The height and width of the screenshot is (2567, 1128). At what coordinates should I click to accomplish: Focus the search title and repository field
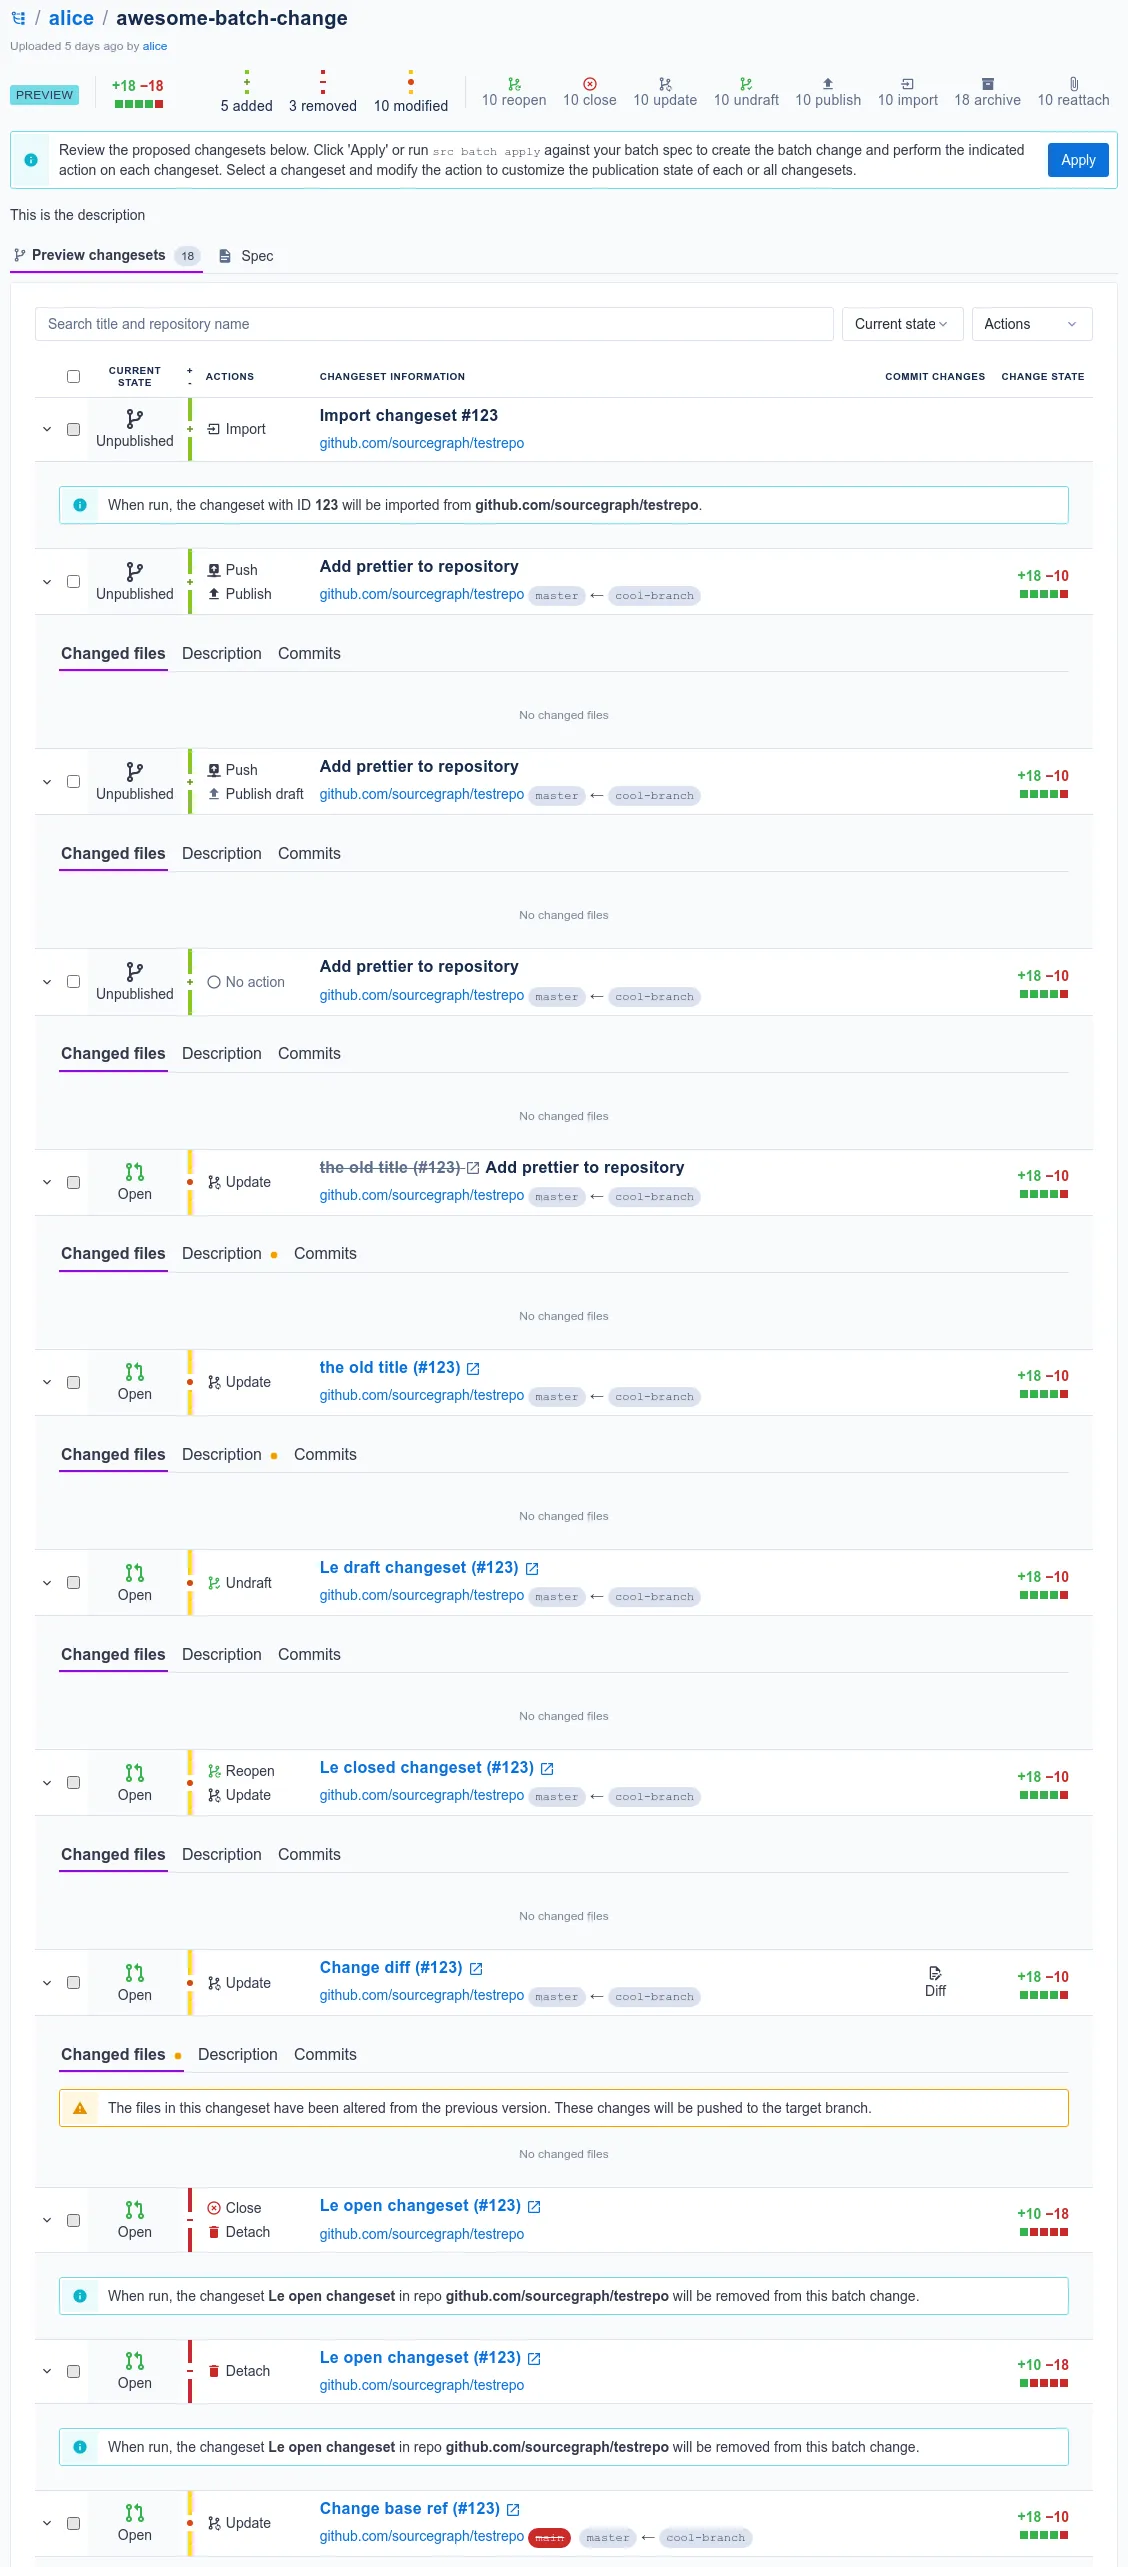pos(434,324)
